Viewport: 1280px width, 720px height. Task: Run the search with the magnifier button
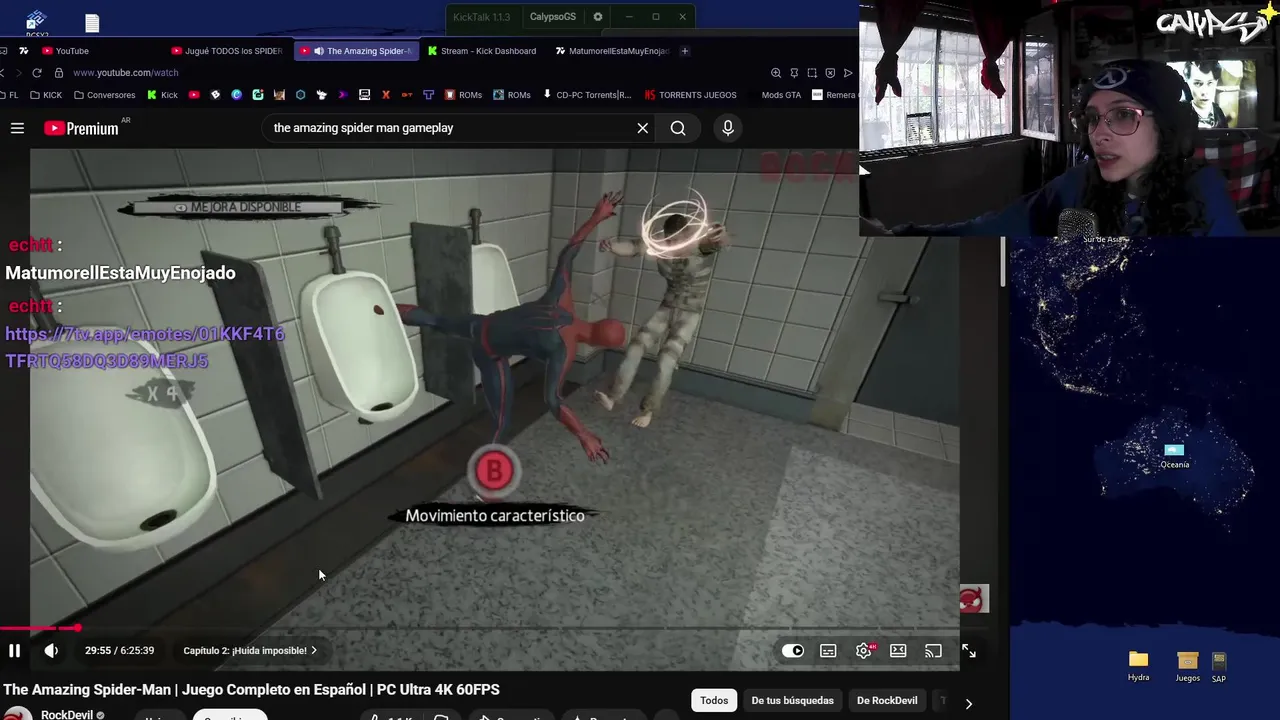pos(678,128)
